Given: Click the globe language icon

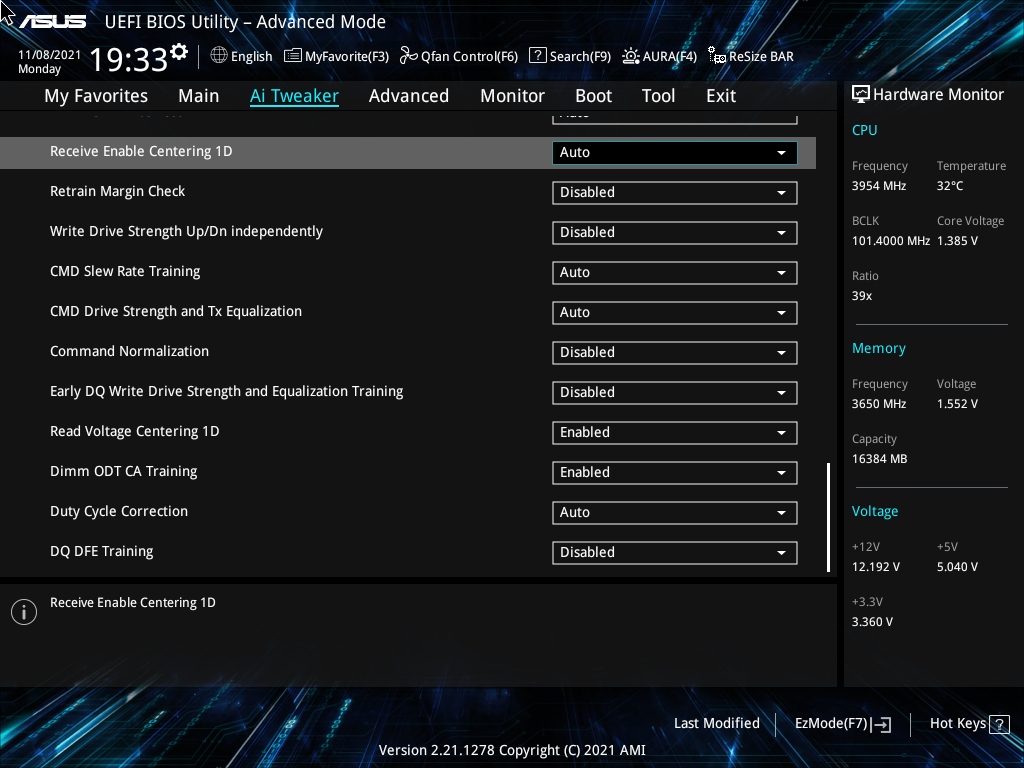Looking at the screenshot, I should [219, 56].
